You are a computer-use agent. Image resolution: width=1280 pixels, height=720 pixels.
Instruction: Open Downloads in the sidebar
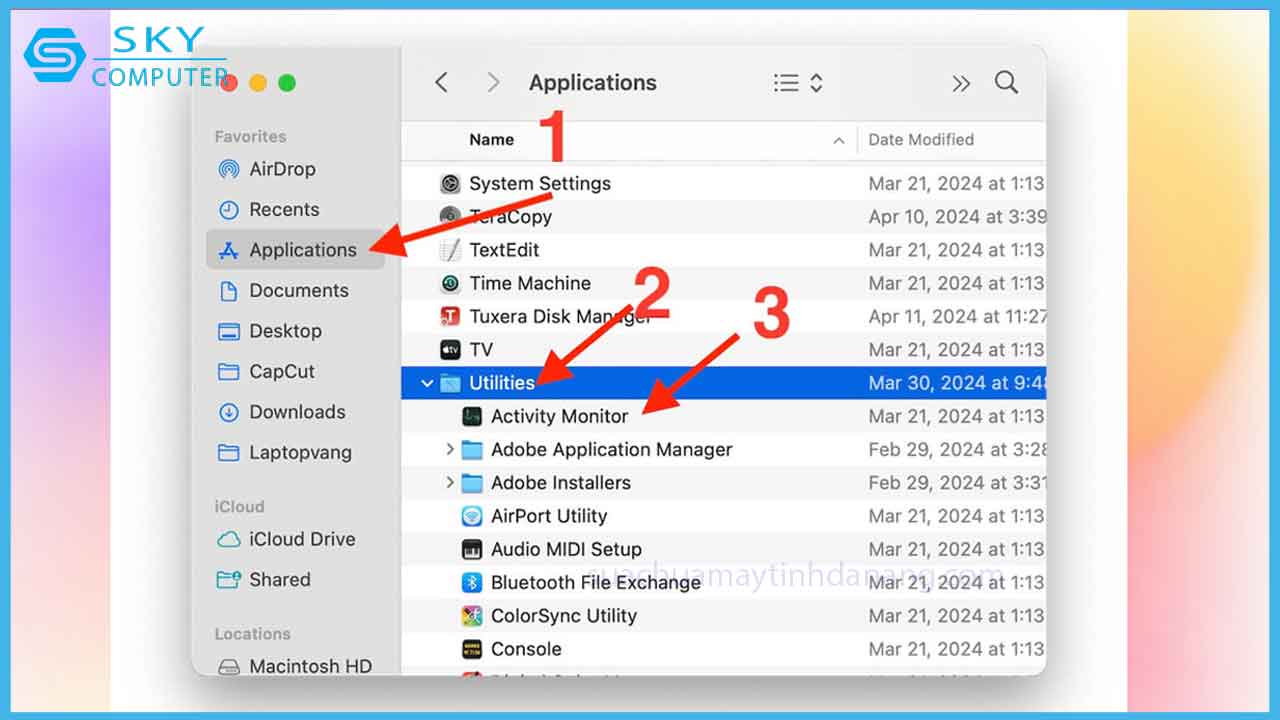click(281, 412)
